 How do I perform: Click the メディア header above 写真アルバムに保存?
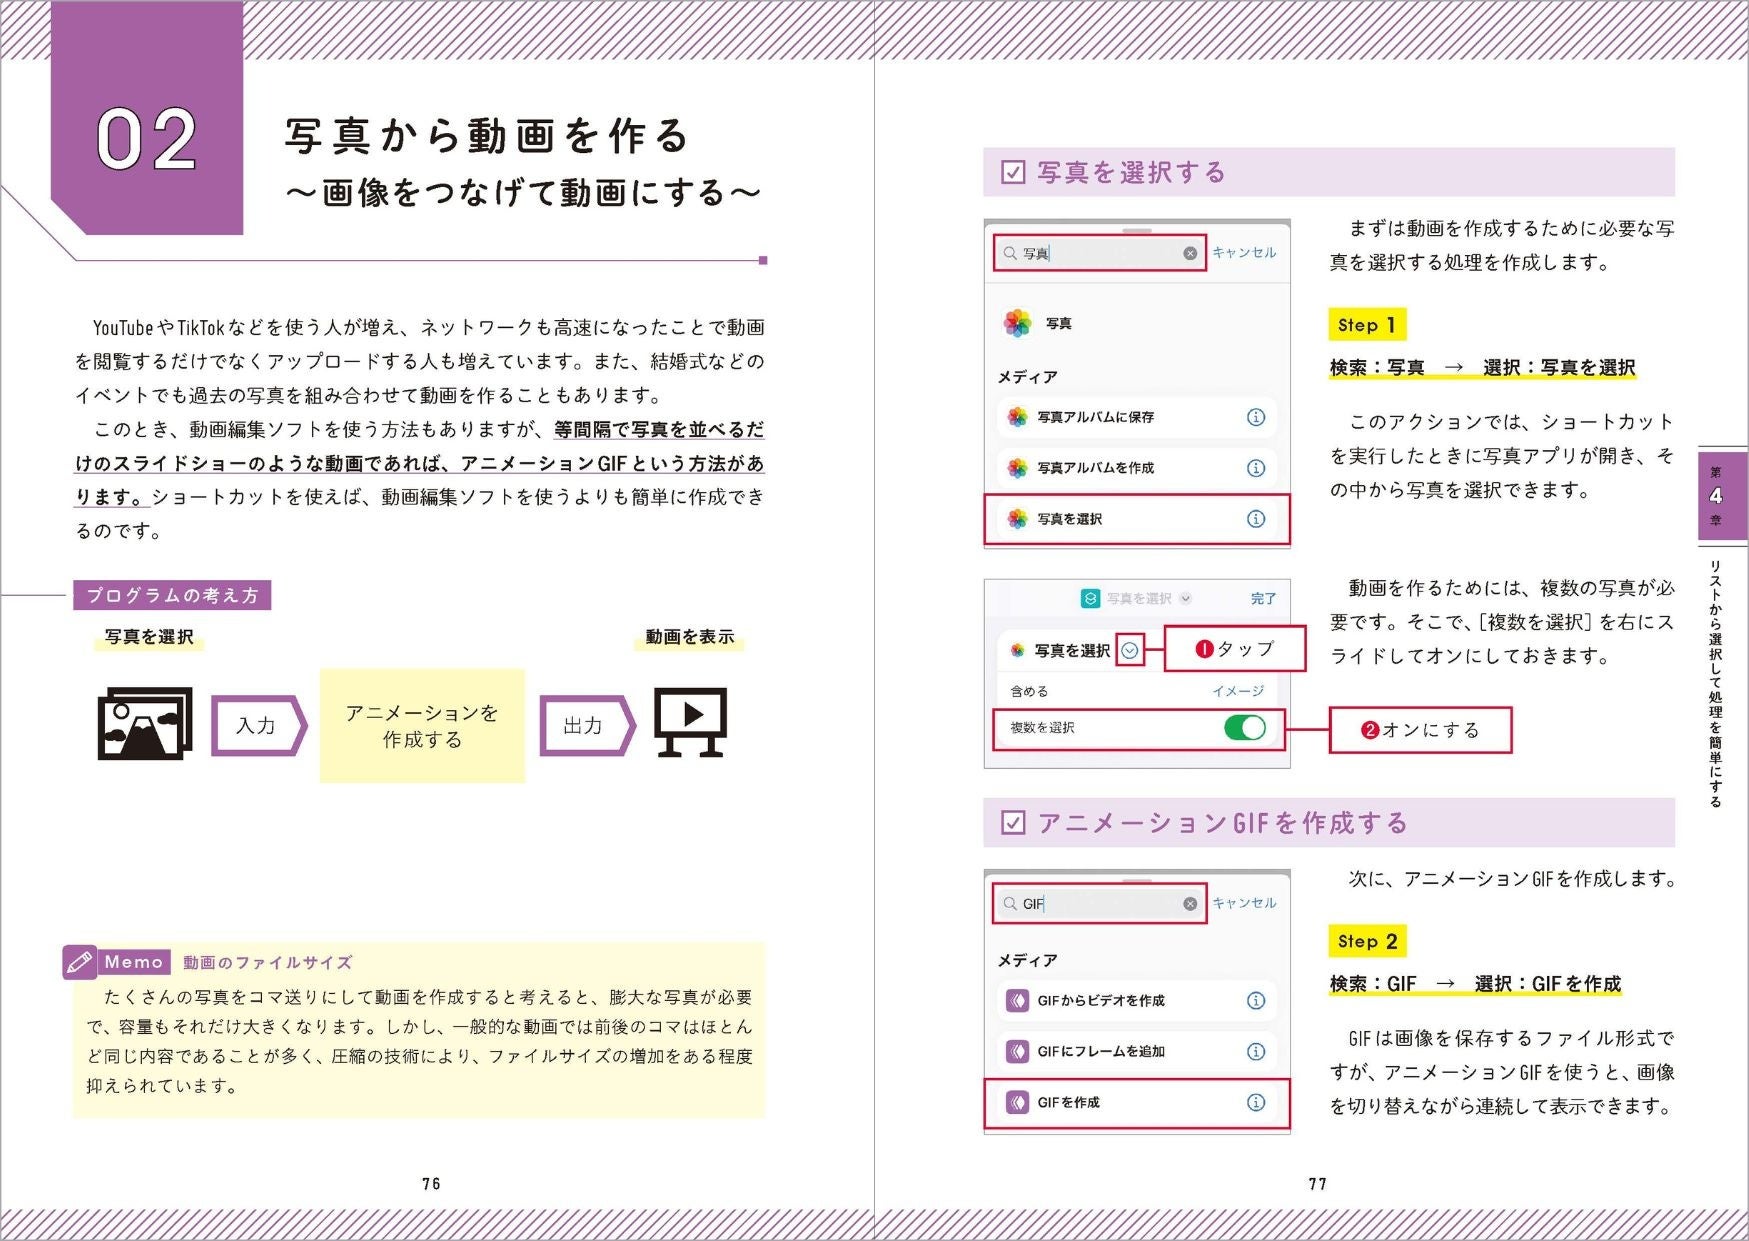tap(1027, 377)
